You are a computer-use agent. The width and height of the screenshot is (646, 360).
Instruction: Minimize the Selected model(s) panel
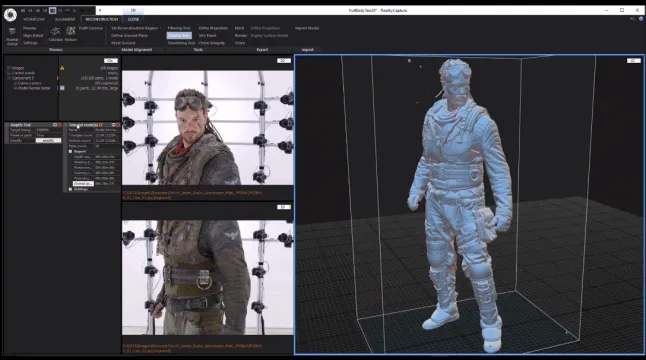(x=113, y=125)
